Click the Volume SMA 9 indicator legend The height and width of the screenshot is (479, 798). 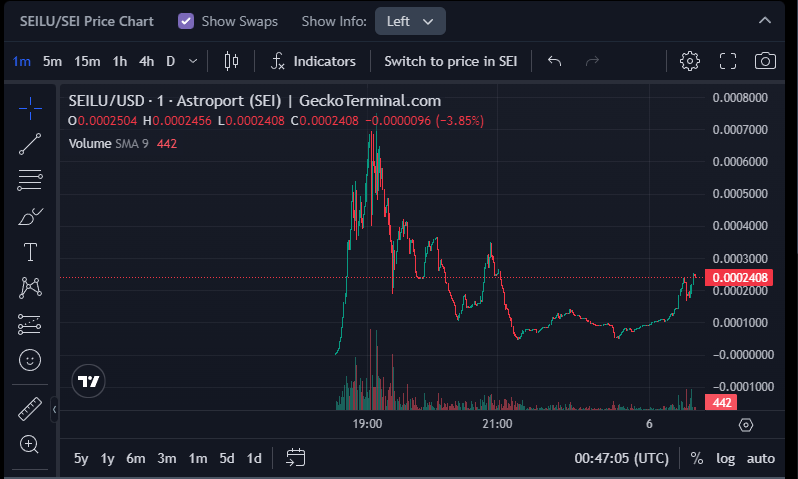pyautogui.click(x=108, y=144)
